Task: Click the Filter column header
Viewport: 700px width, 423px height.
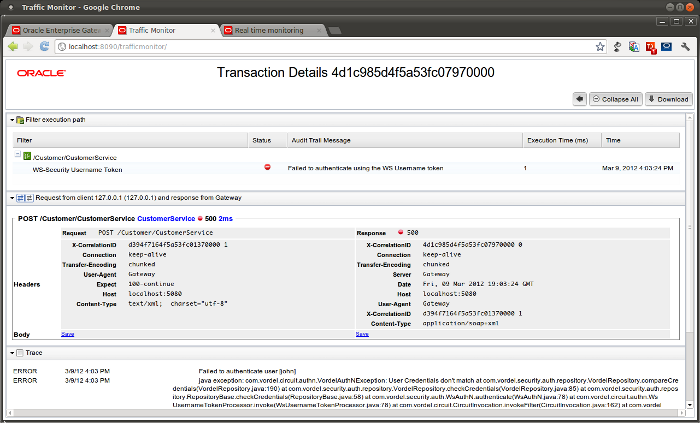Action: (130, 140)
